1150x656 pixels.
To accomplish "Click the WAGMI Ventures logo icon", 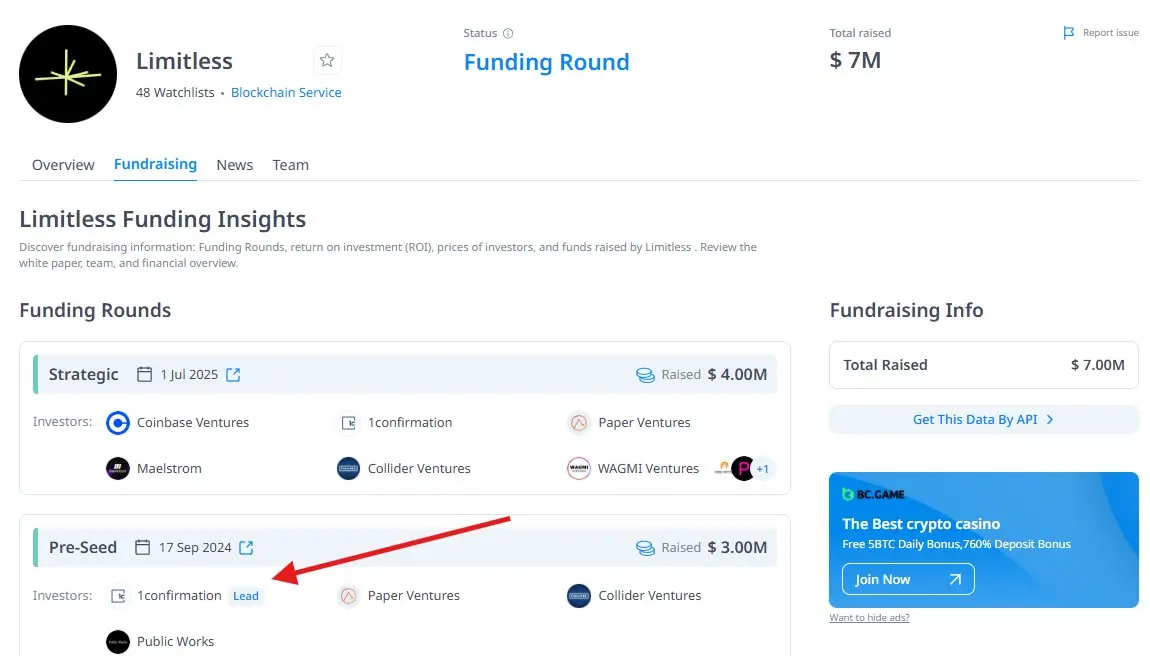I will pyautogui.click(x=579, y=469).
